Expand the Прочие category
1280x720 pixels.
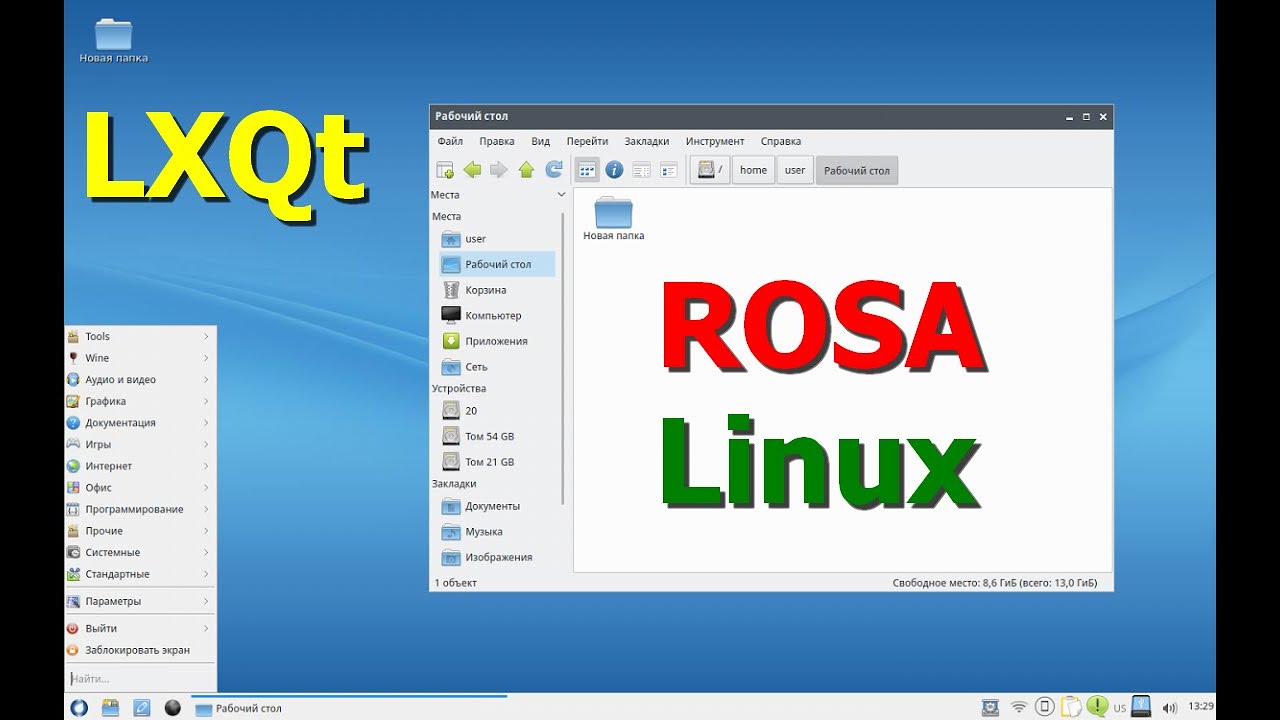[140, 531]
